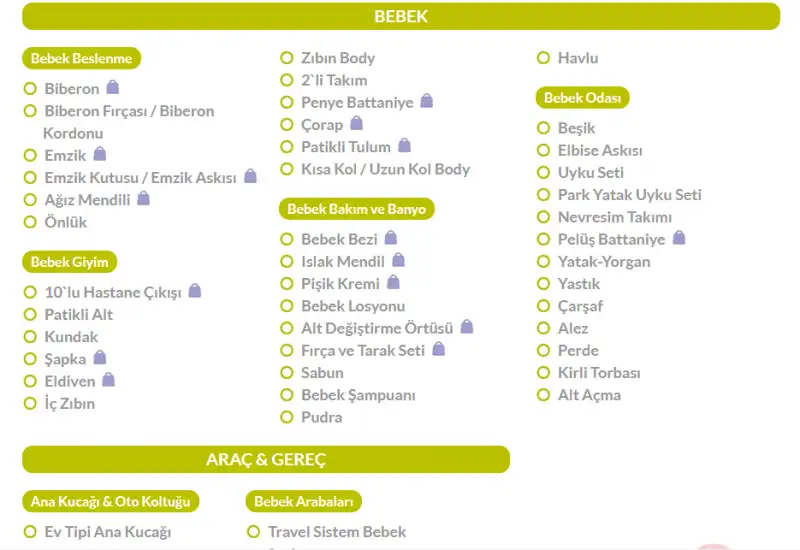Click the shopping bag icon next to Biberon
This screenshot has width=800, height=550.
[x=113, y=87]
